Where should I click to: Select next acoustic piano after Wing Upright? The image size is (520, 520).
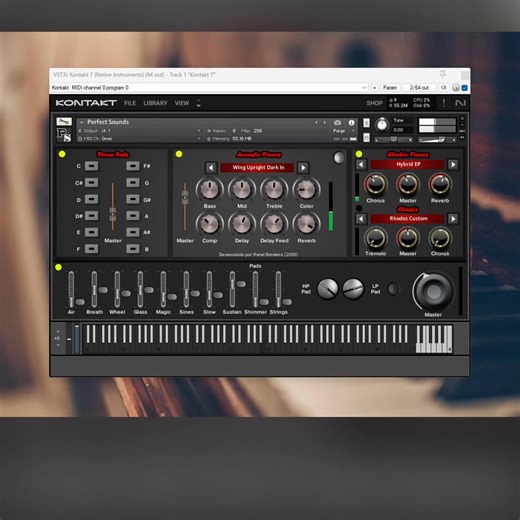tap(303, 168)
